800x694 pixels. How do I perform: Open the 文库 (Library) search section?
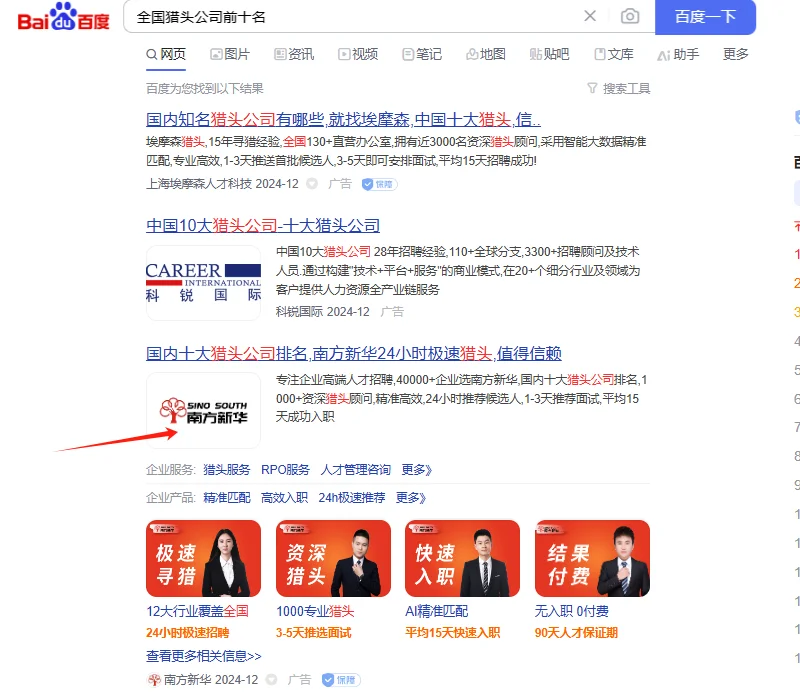611,55
